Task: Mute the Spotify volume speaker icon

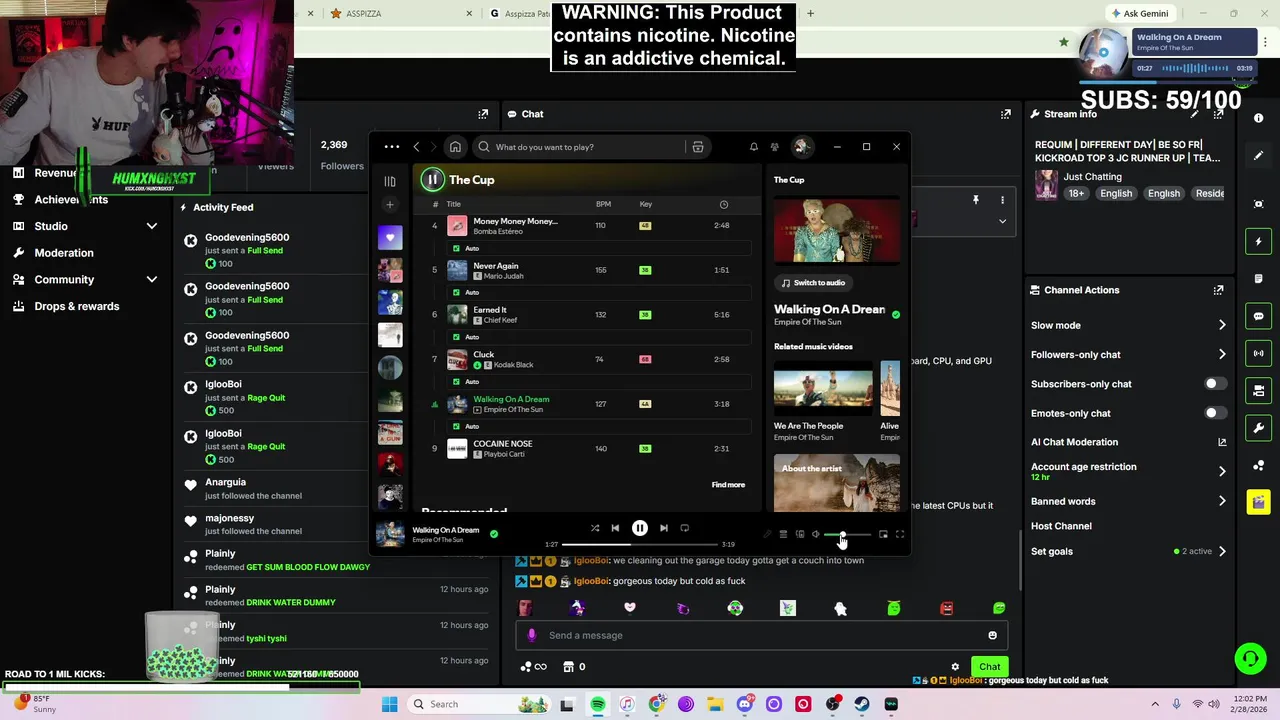Action: [x=816, y=534]
